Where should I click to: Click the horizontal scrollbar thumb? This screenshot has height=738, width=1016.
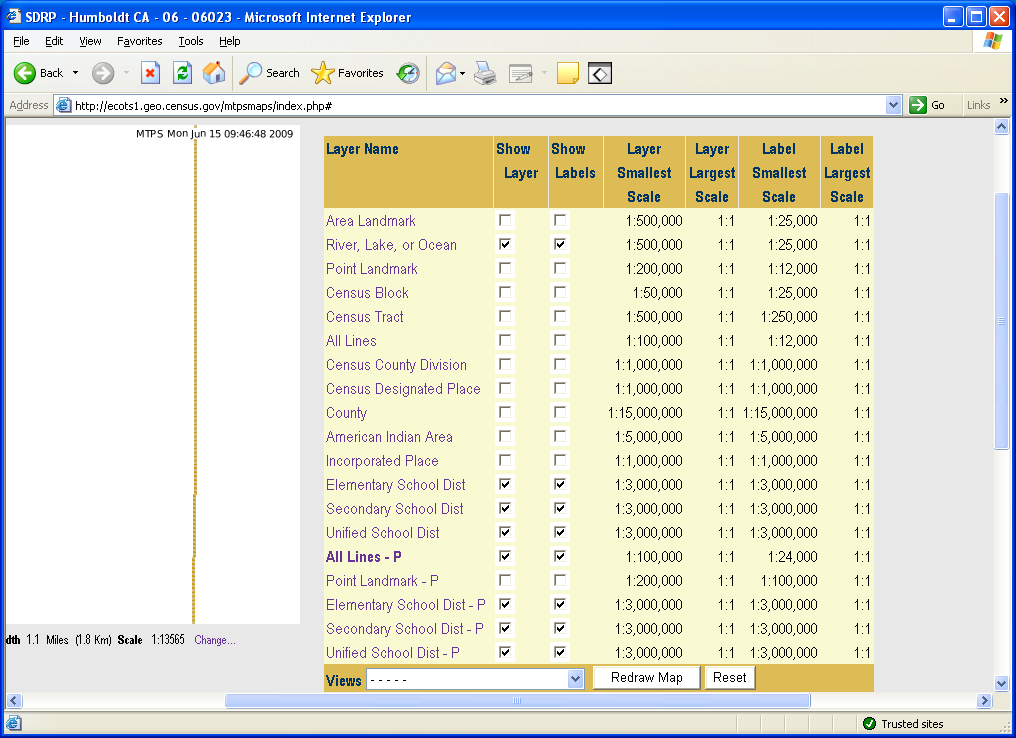(517, 701)
